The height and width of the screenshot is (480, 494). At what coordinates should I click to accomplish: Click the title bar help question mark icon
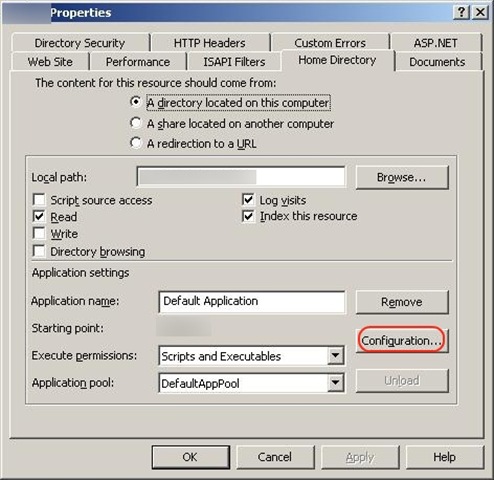[461, 13]
